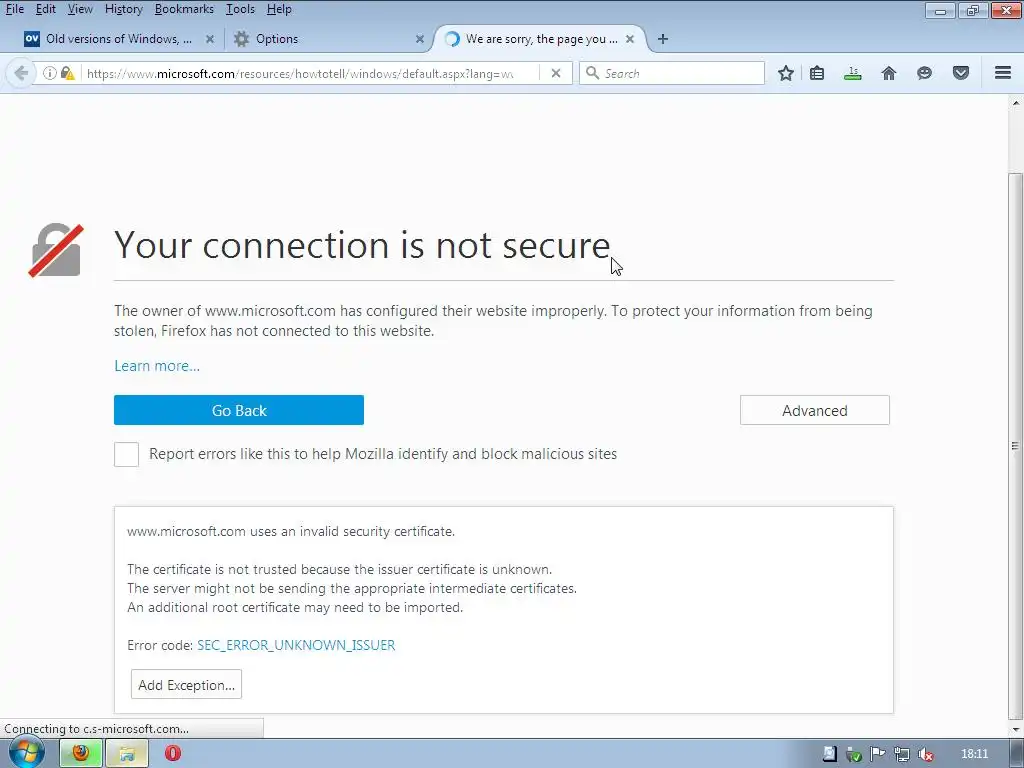
Task: Open a new tab with the plus button
Action: pyautogui.click(x=663, y=39)
